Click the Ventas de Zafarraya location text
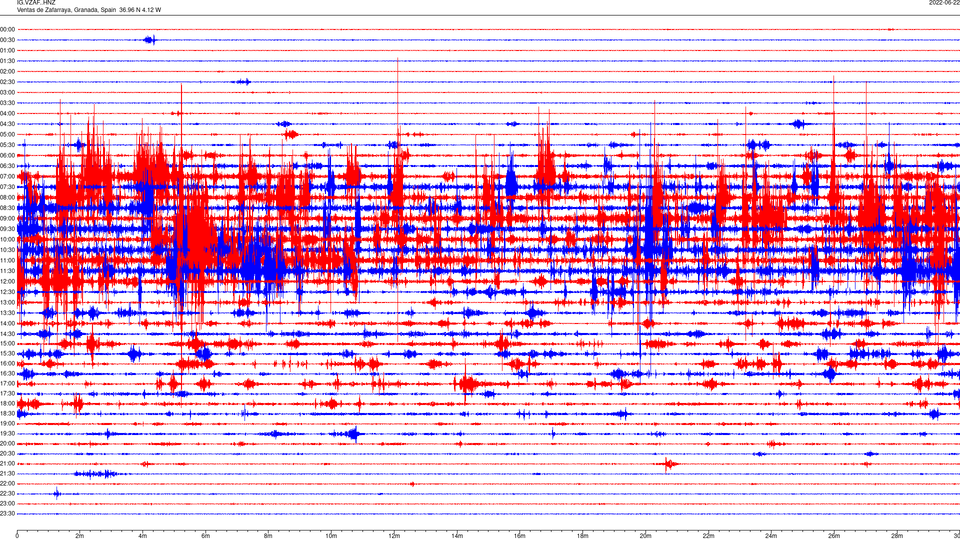This screenshot has width=960, height=540. [x=89, y=10]
